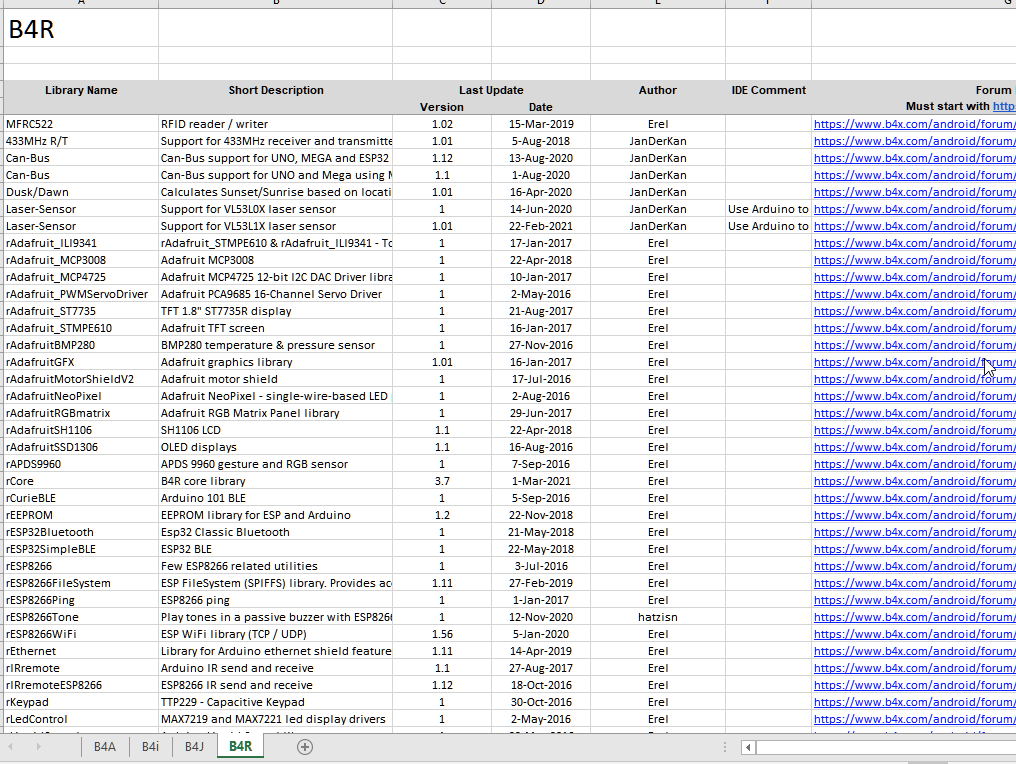Open forum link for rESP8266Tone row
The width and height of the screenshot is (1016, 764).
914,617
